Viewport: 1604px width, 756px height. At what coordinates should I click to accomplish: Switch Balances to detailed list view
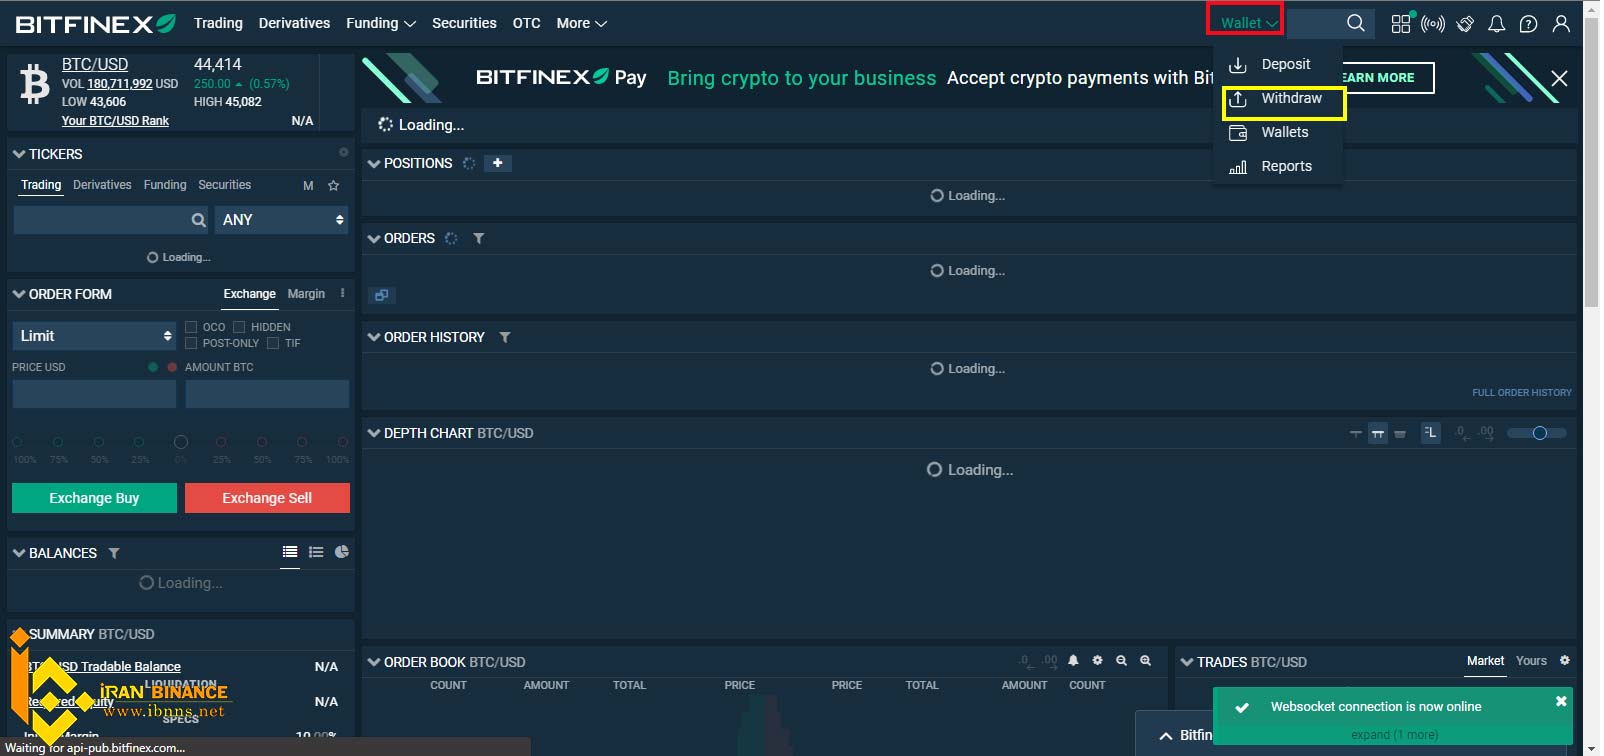(x=316, y=552)
